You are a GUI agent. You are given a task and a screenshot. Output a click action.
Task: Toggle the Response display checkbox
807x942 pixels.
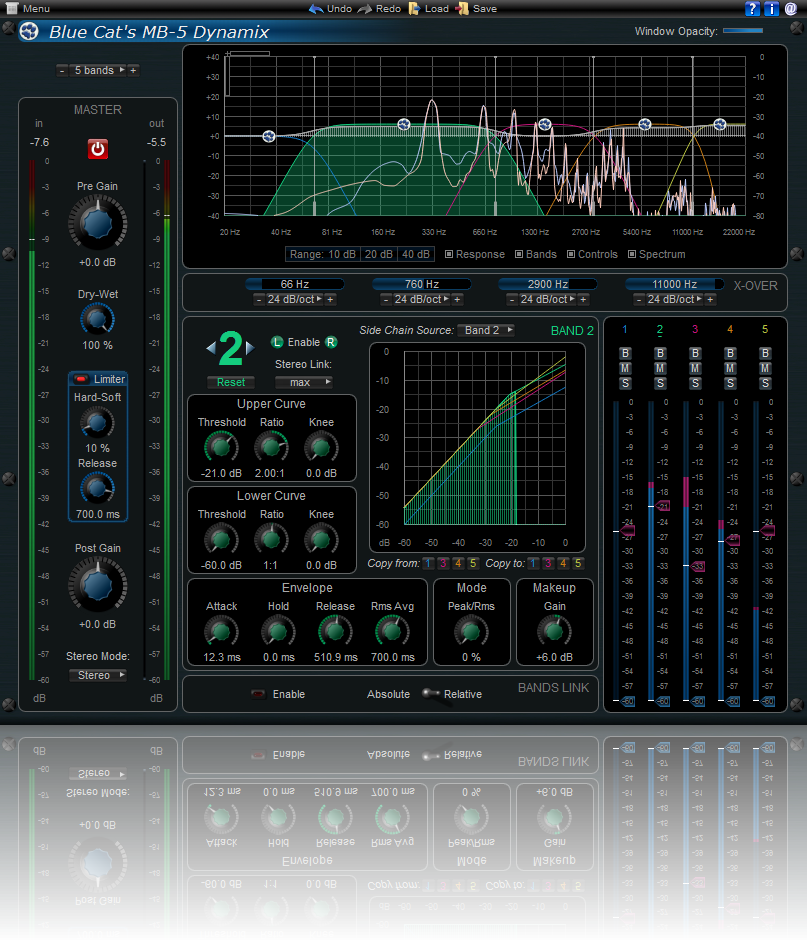coord(449,254)
